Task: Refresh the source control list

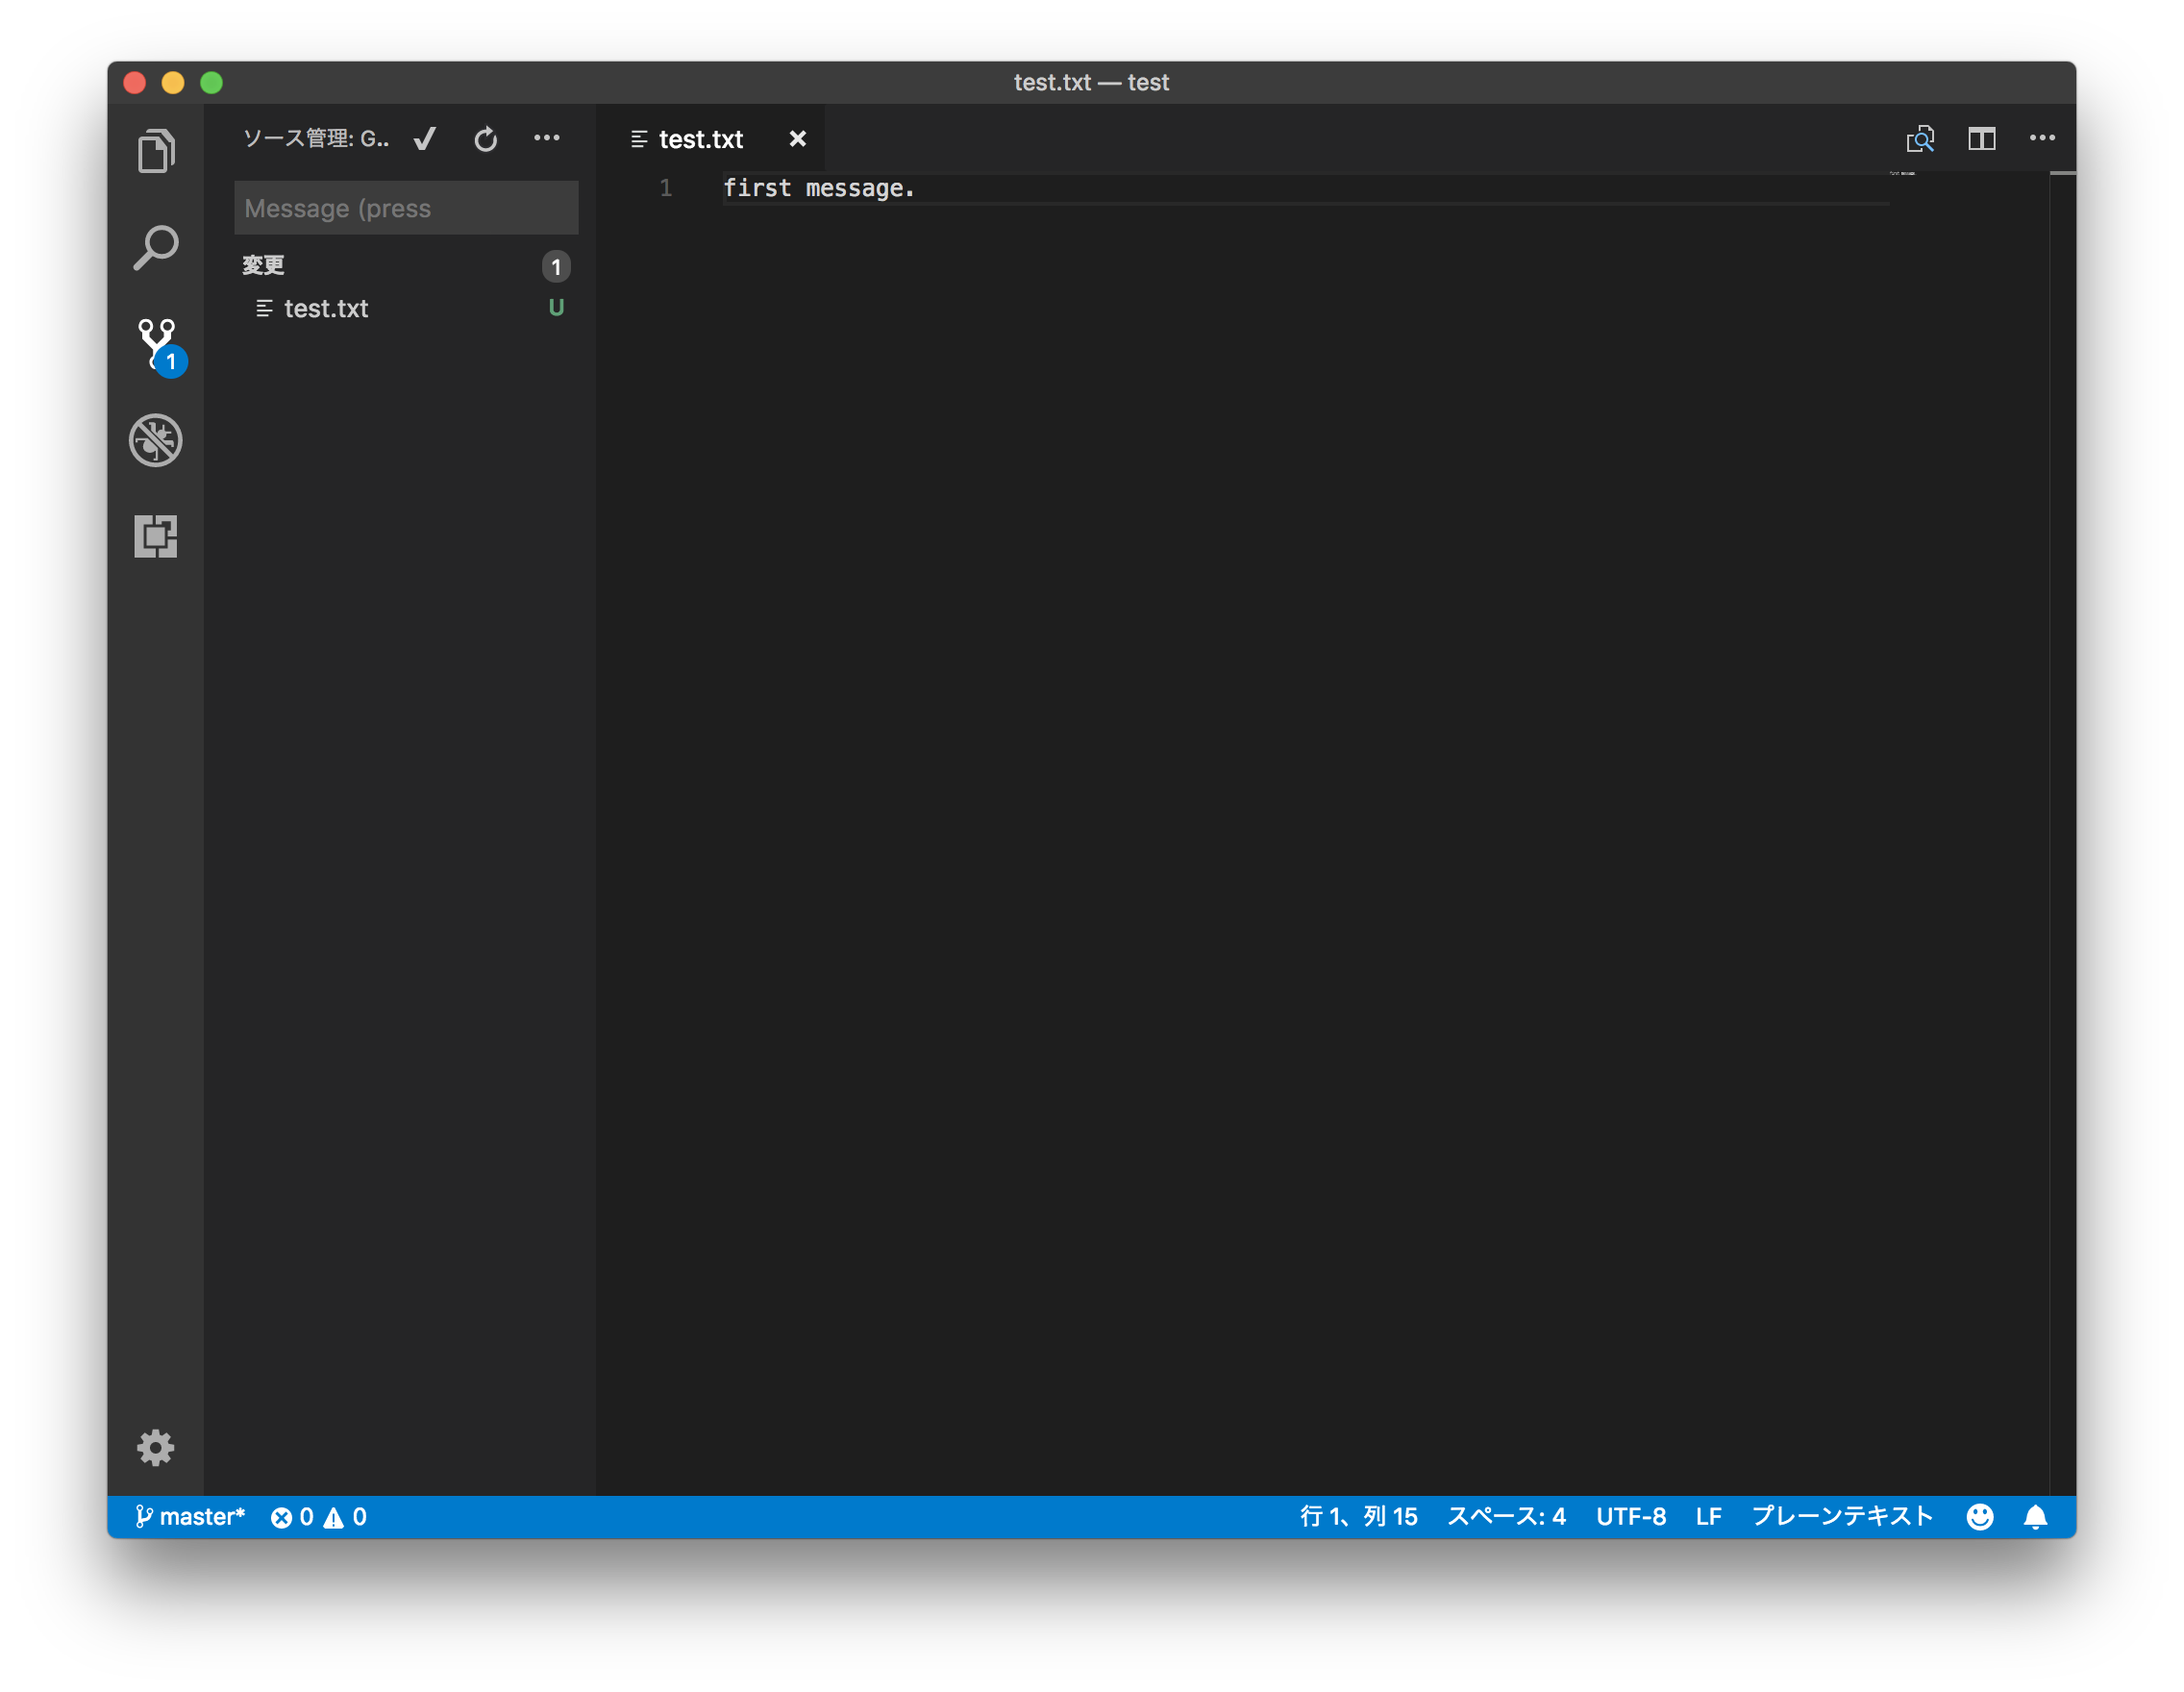Action: tap(486, 138)
